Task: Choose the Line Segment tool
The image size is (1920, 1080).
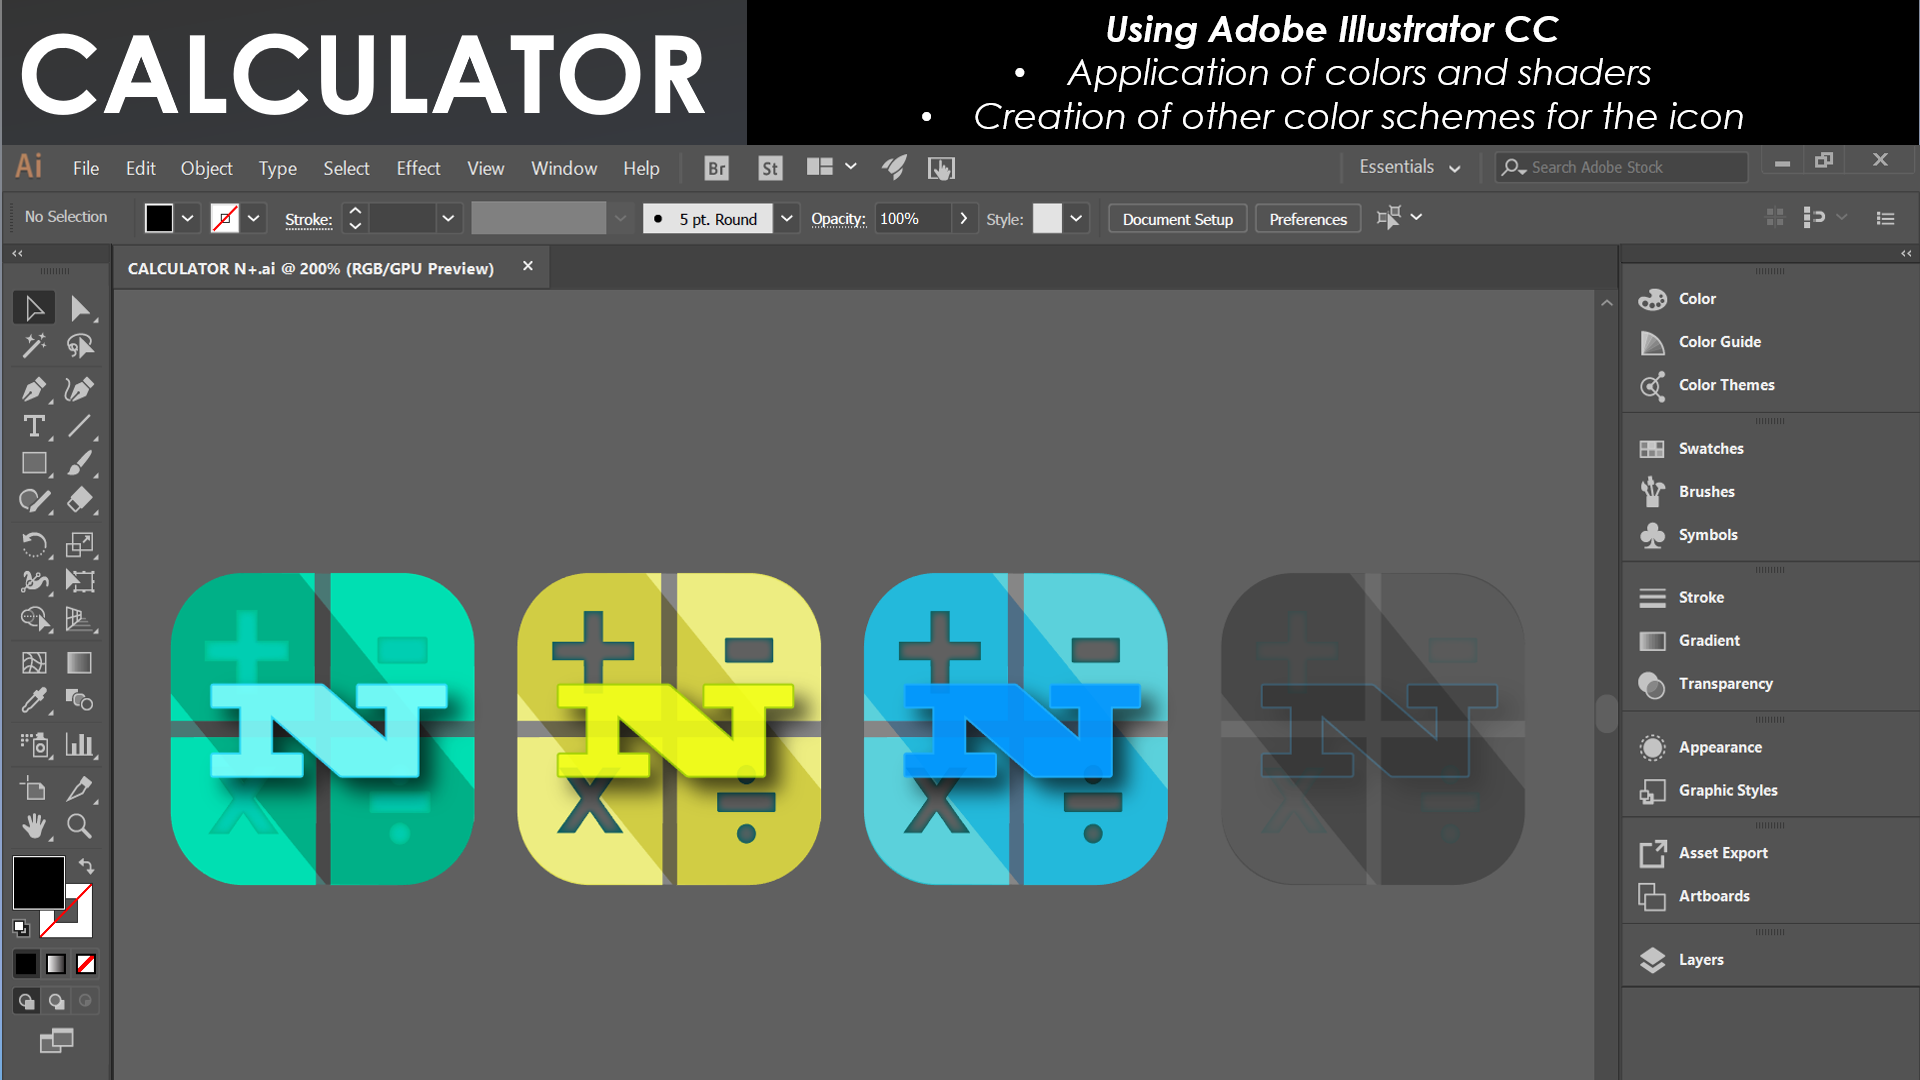Action: tap(80, 426)
